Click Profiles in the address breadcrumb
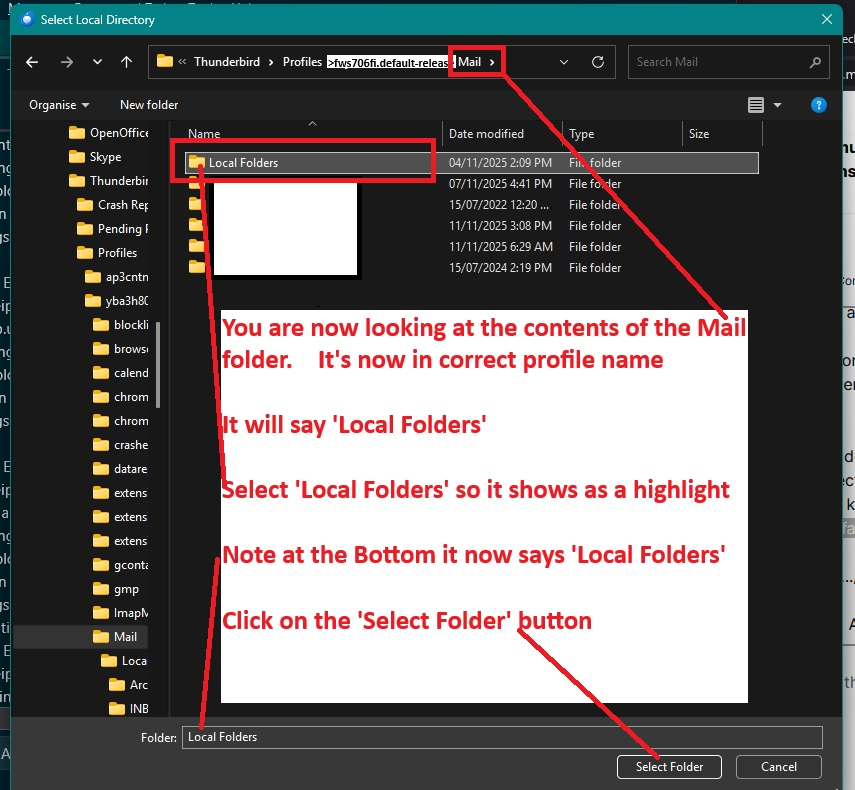 point(302,62)
